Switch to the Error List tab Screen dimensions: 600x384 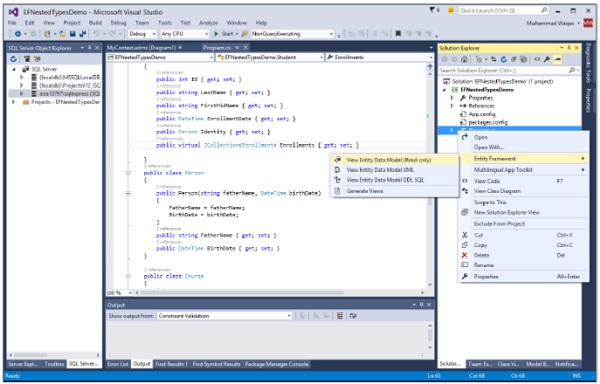(x=118, y=364)
